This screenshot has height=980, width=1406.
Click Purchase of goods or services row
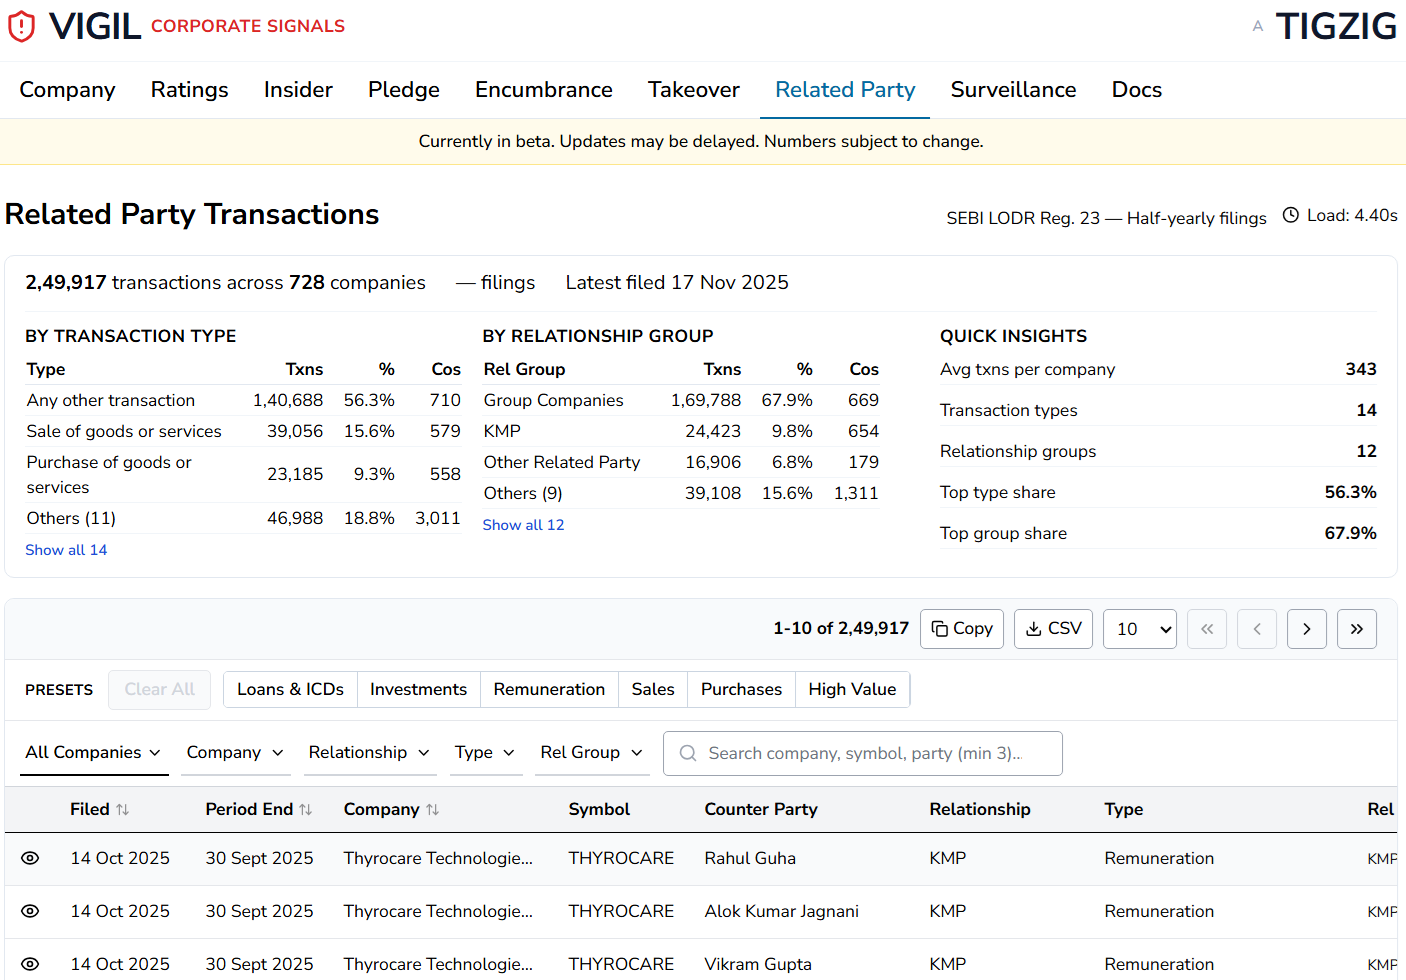pos(243,475)
